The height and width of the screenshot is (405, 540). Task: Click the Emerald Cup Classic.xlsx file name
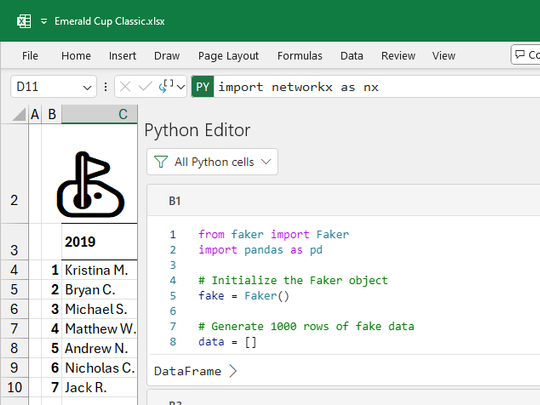[110, 21]
